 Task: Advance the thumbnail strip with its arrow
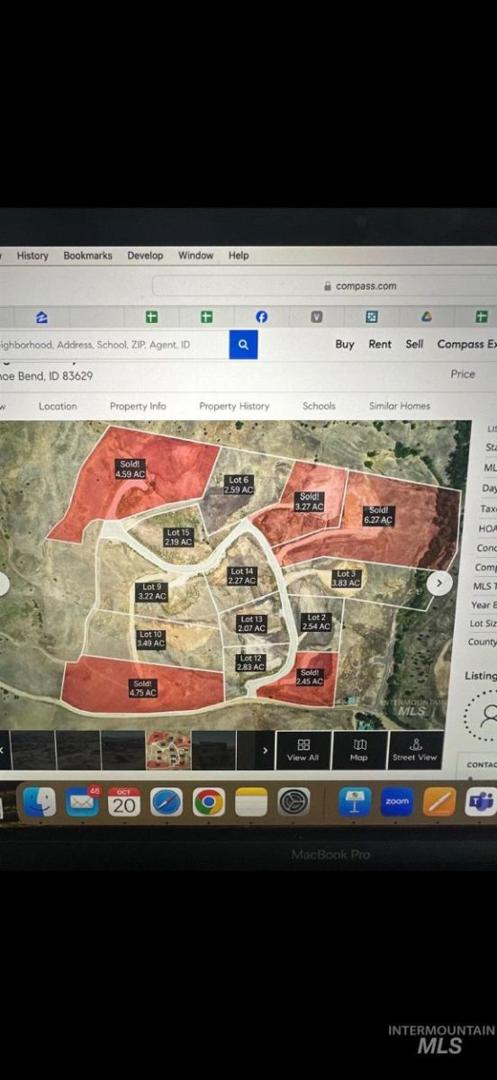click(x=265, y=750)
